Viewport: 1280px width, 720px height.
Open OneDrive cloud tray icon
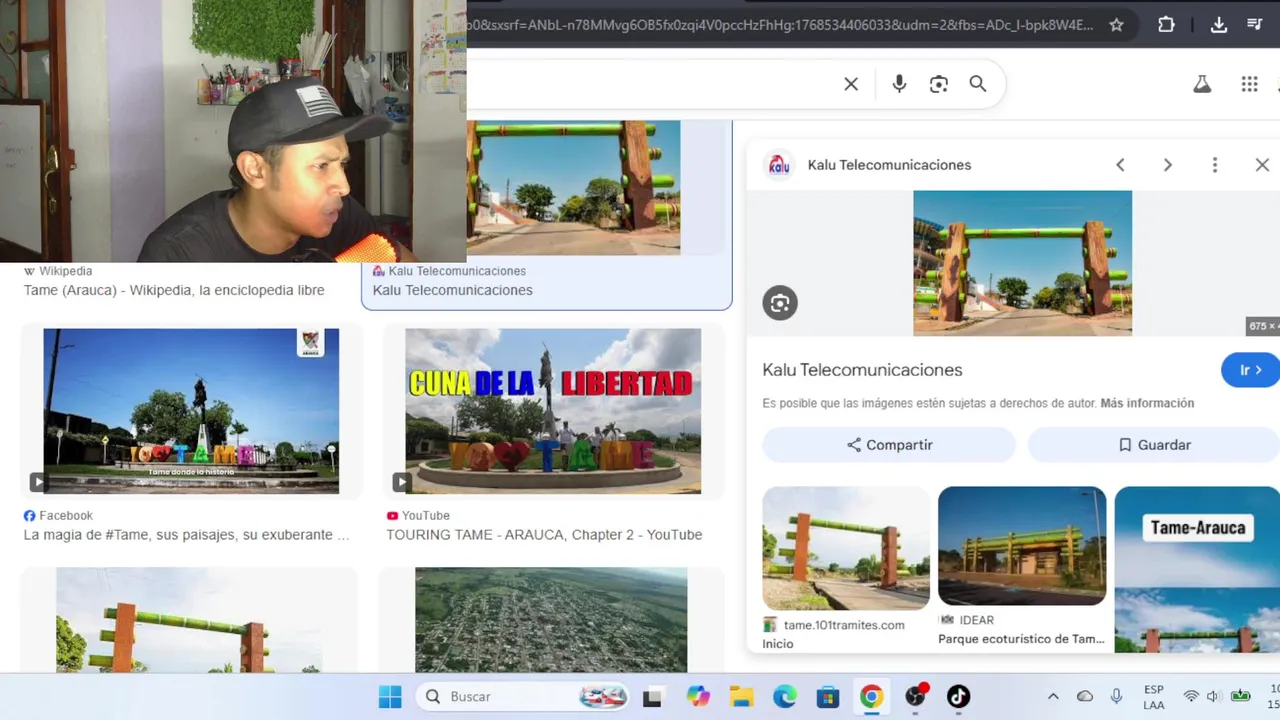coord(1085,697)
